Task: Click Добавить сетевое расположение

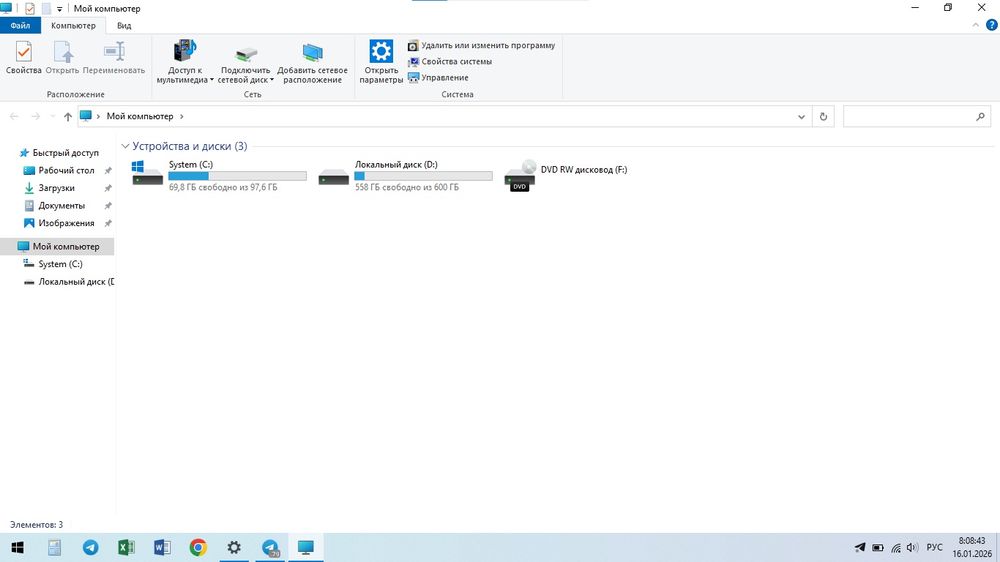Action: pyautogui.click(x=312, y=62)
